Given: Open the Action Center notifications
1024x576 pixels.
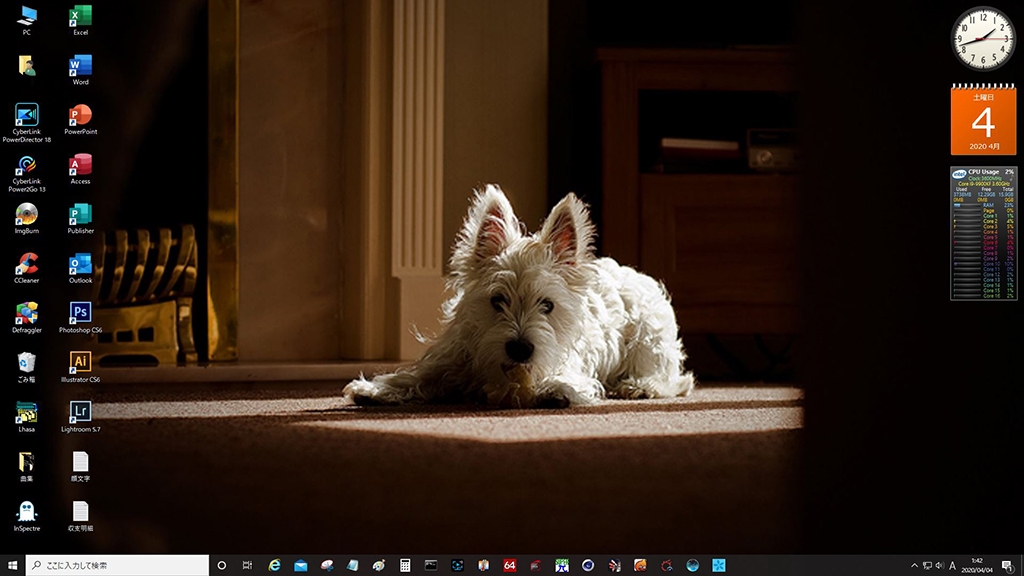Looking at the screenshot, I should (x=1008, y=566).
